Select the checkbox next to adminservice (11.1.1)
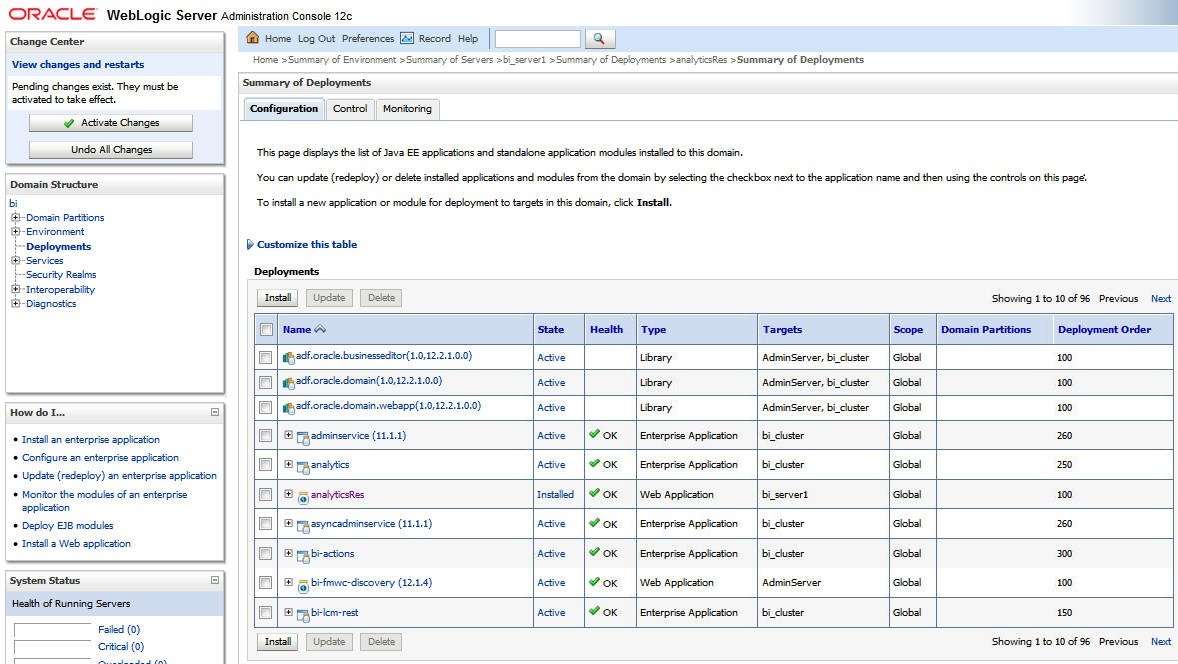Screen dimensions: 1178x664 tap(265, 436)
